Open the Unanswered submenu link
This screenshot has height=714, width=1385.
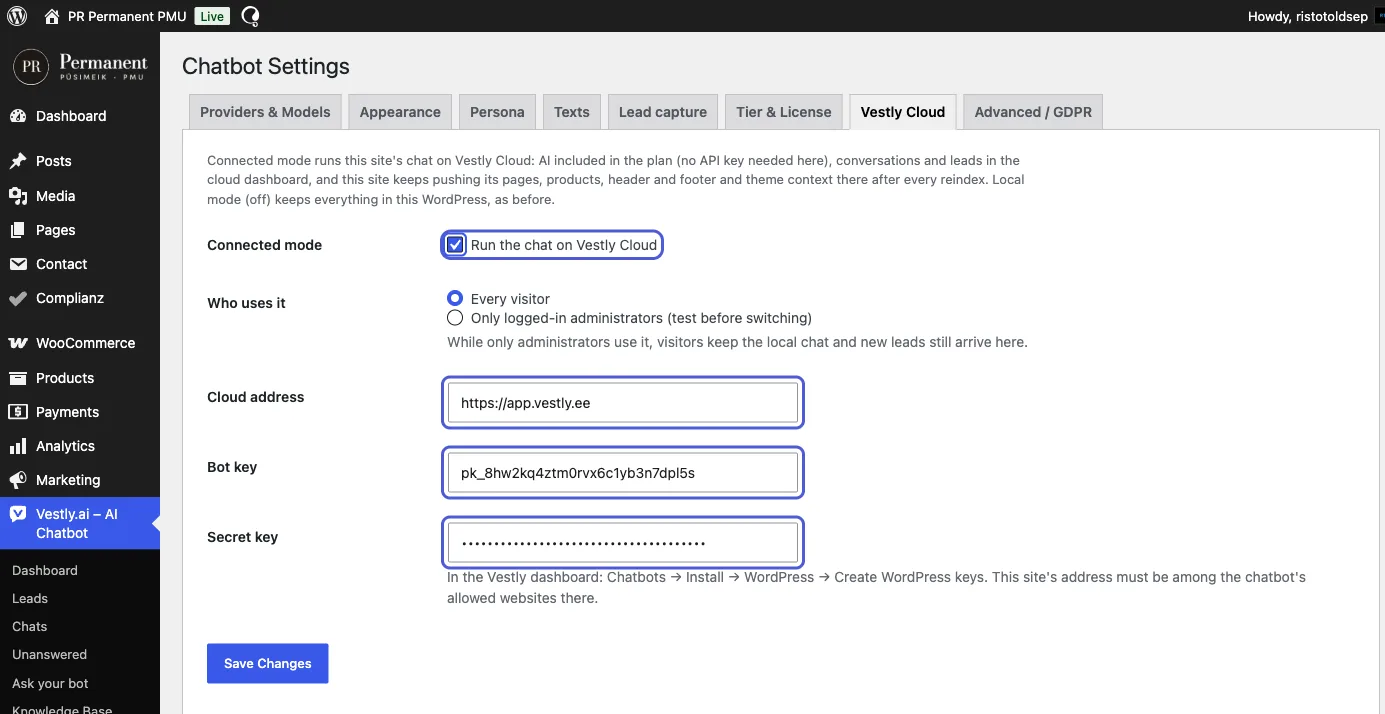pos(50,654)
